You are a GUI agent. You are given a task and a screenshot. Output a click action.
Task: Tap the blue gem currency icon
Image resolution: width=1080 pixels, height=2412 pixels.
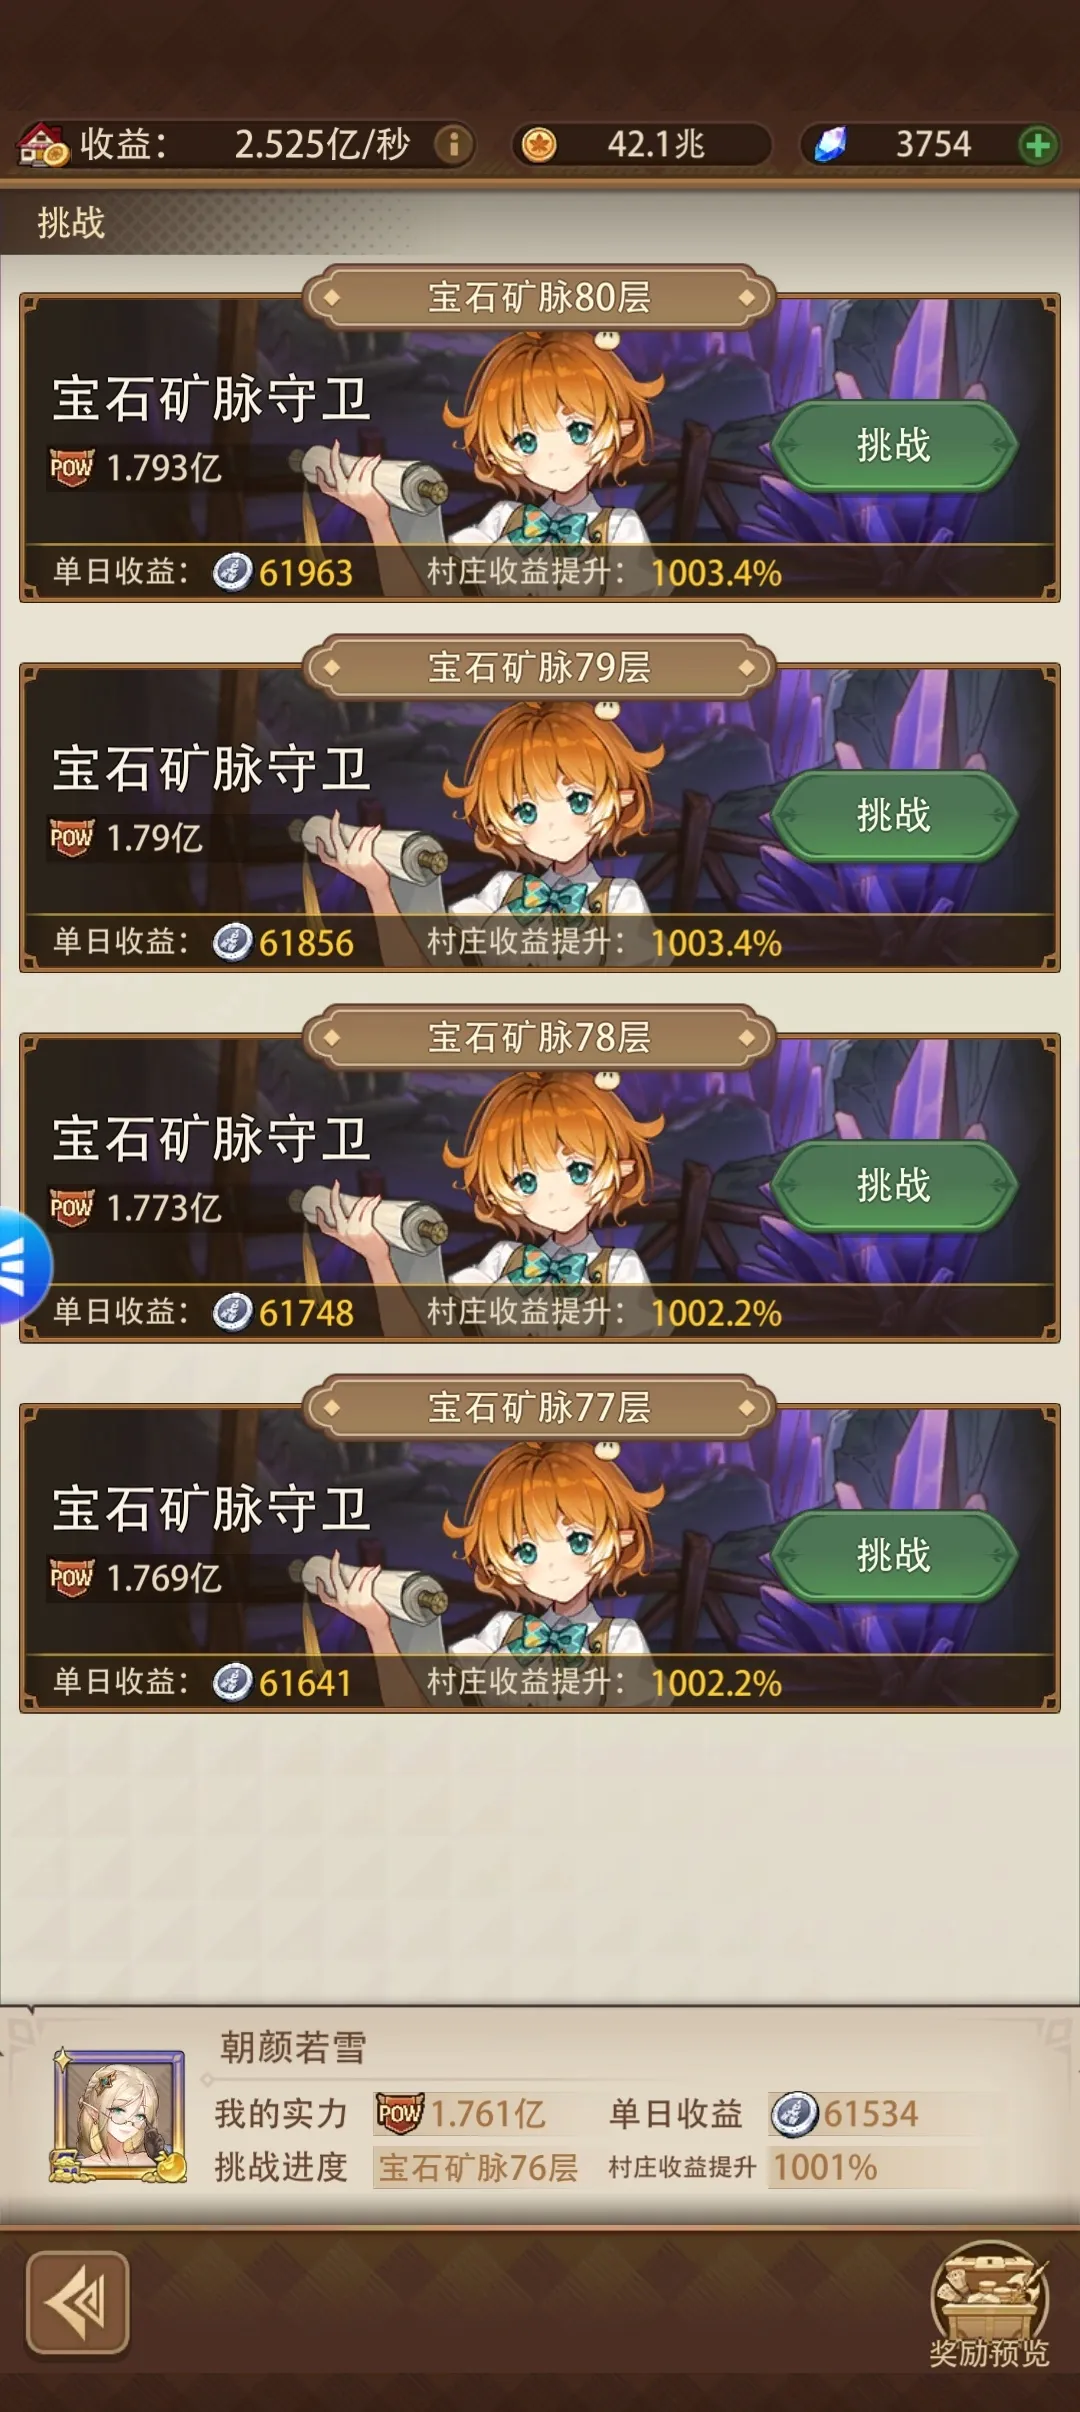pyautogui.click(x=830, y=145)
